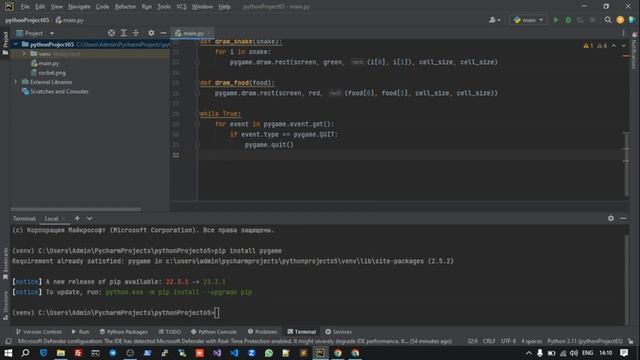The width and height of the screenshot is (640, 360).
Task: Open the Problems tool window
Action: (x=262, y=331)
